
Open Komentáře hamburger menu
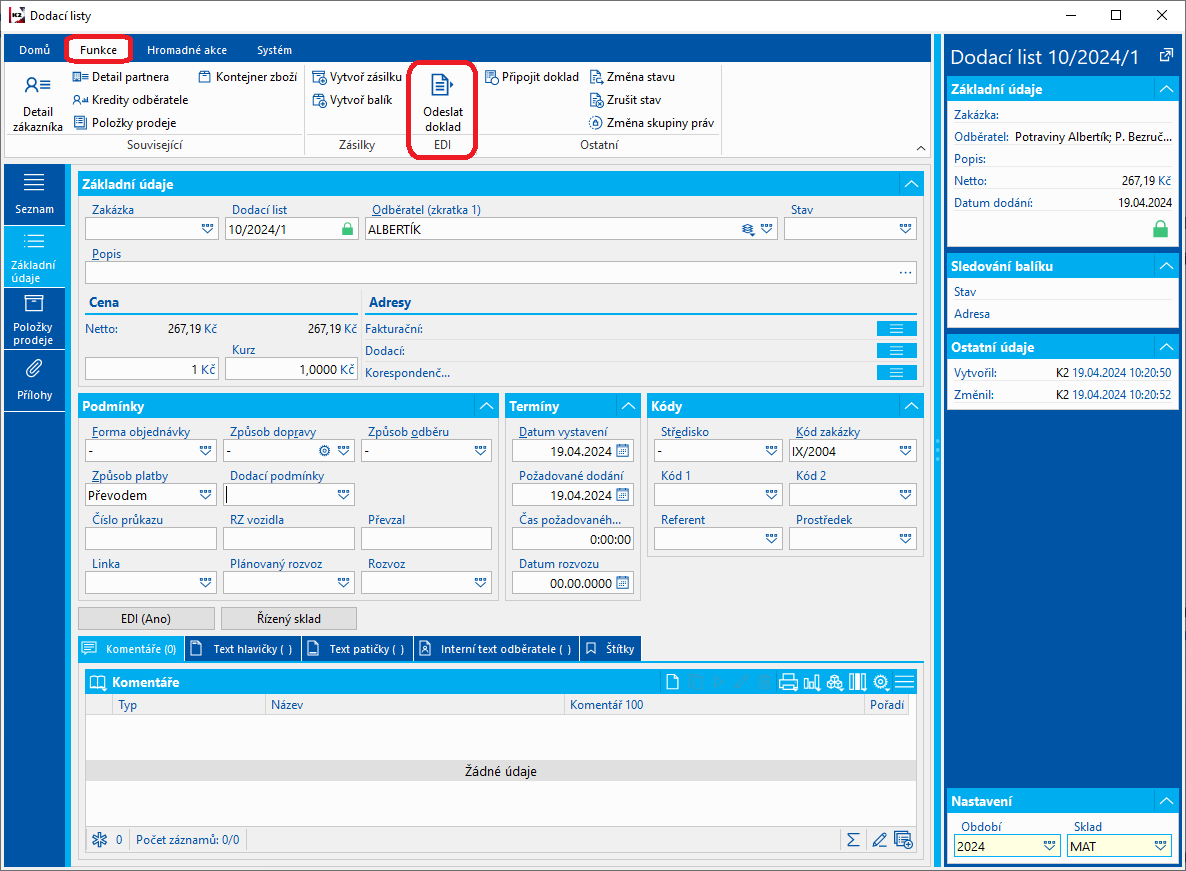tap(904, 682)
